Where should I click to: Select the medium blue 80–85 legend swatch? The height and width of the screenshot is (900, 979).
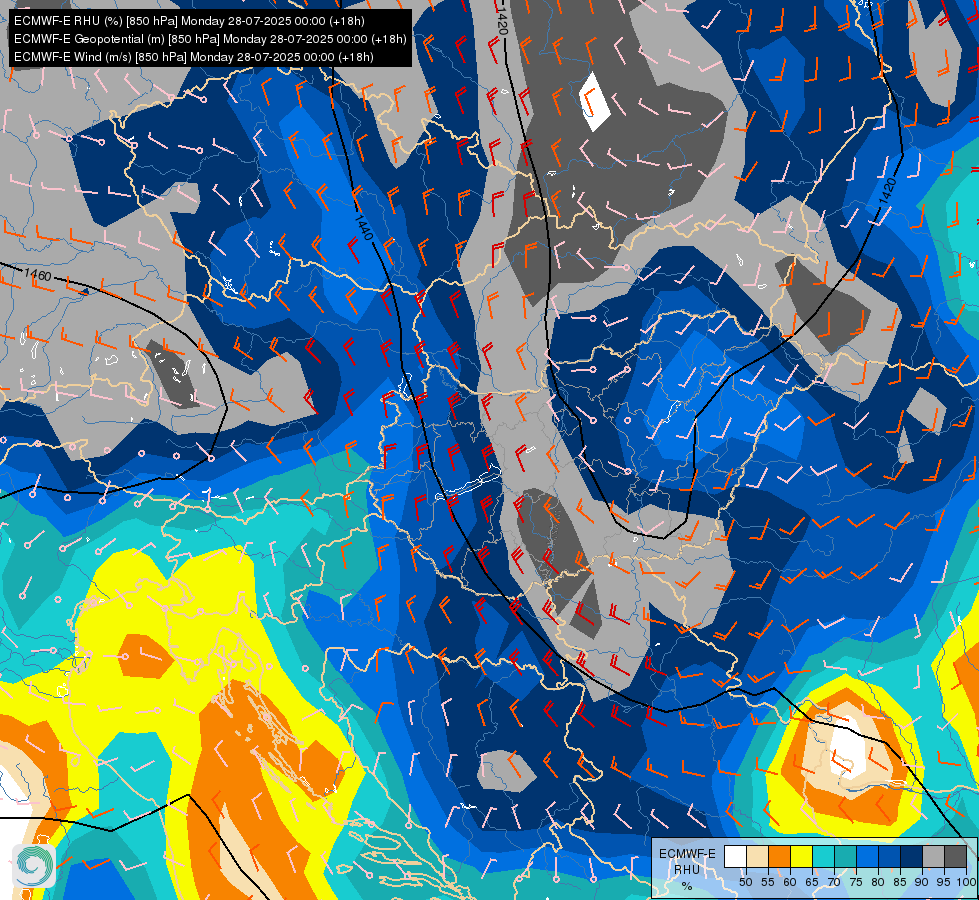pyautogui.click(x=890, y=856)
